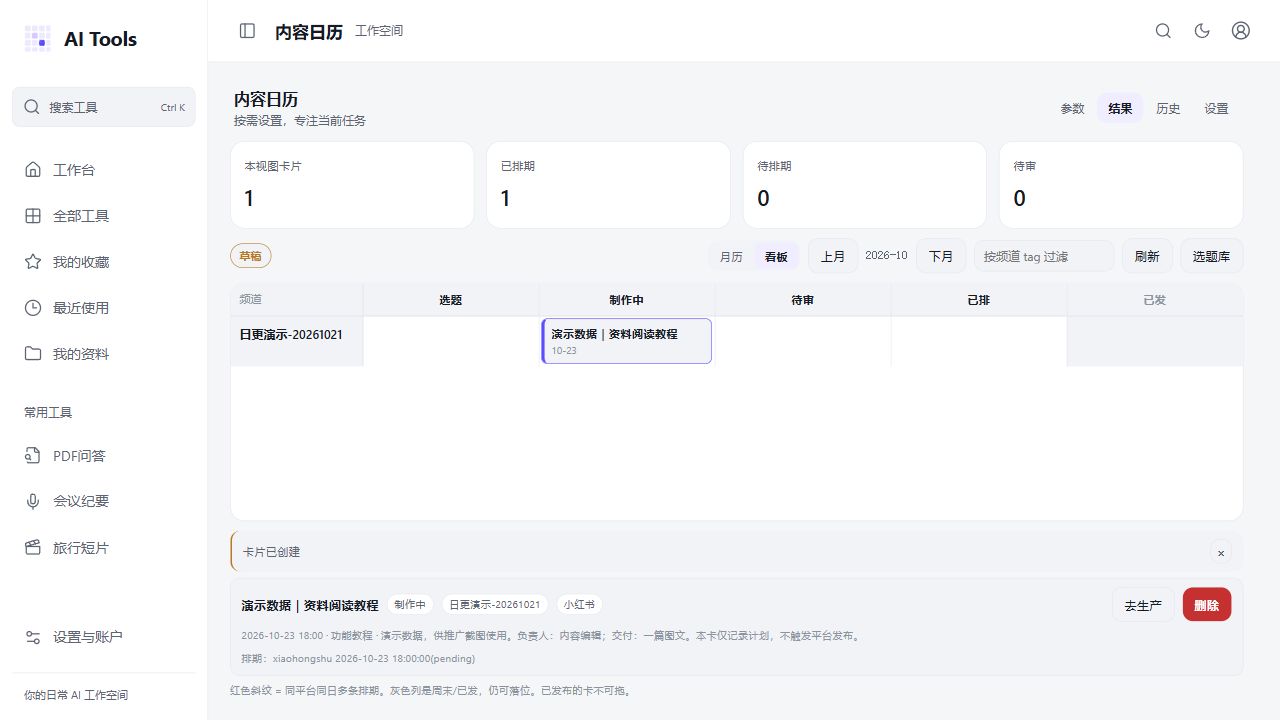The width and height of the screenshot is (1280, 720).
Task: Click the 去生产 button
Action: [x=1143, y=605]
